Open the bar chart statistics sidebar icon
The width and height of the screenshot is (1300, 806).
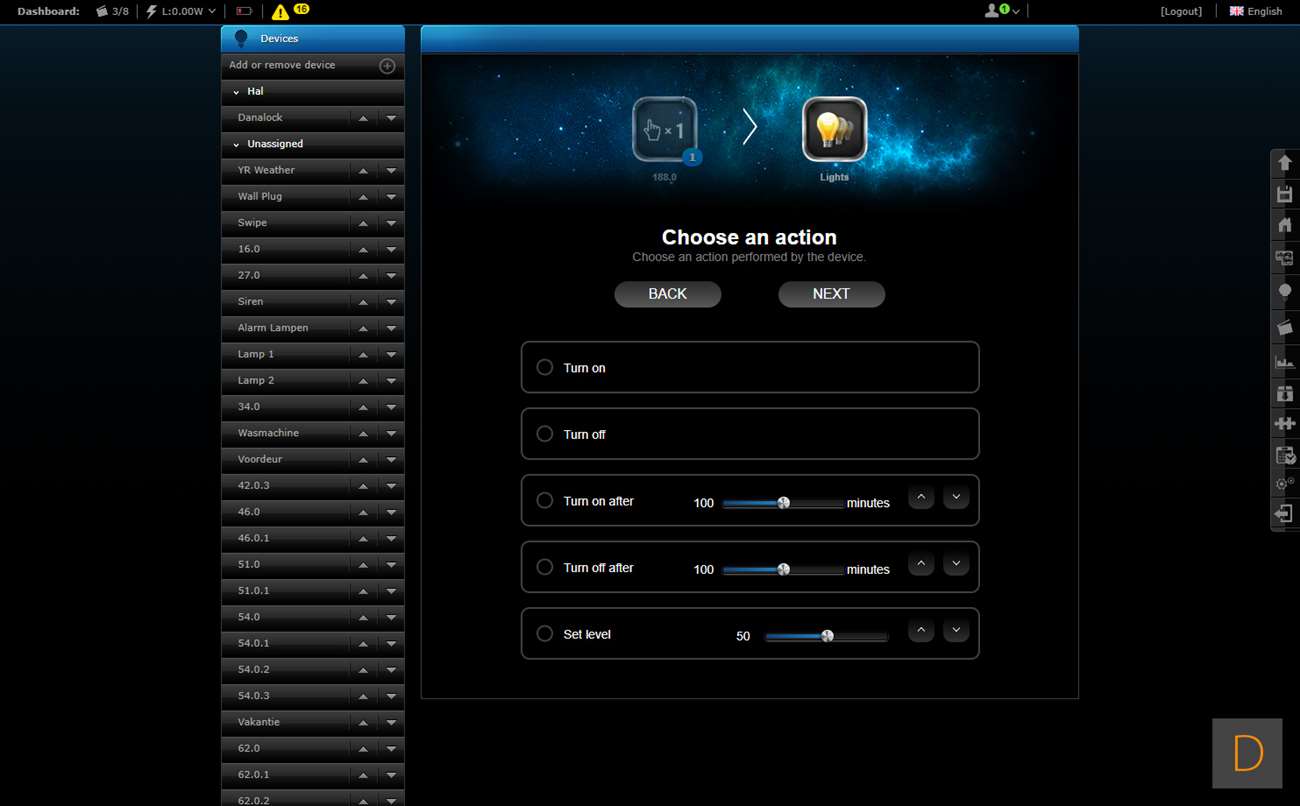click(1285, 361)
